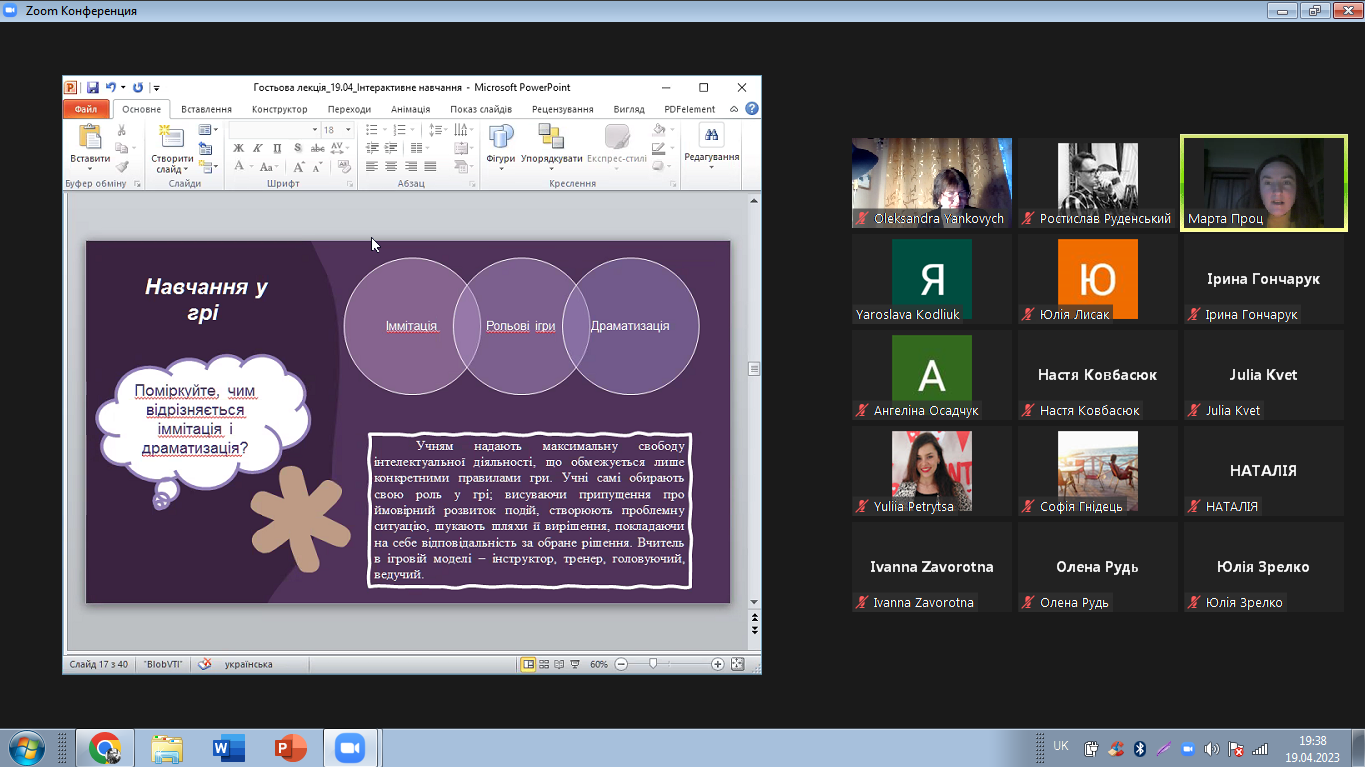This screenshot has width=1365, height=767.
Task: Click the Файл file button
Action: (x=86, y=109)
